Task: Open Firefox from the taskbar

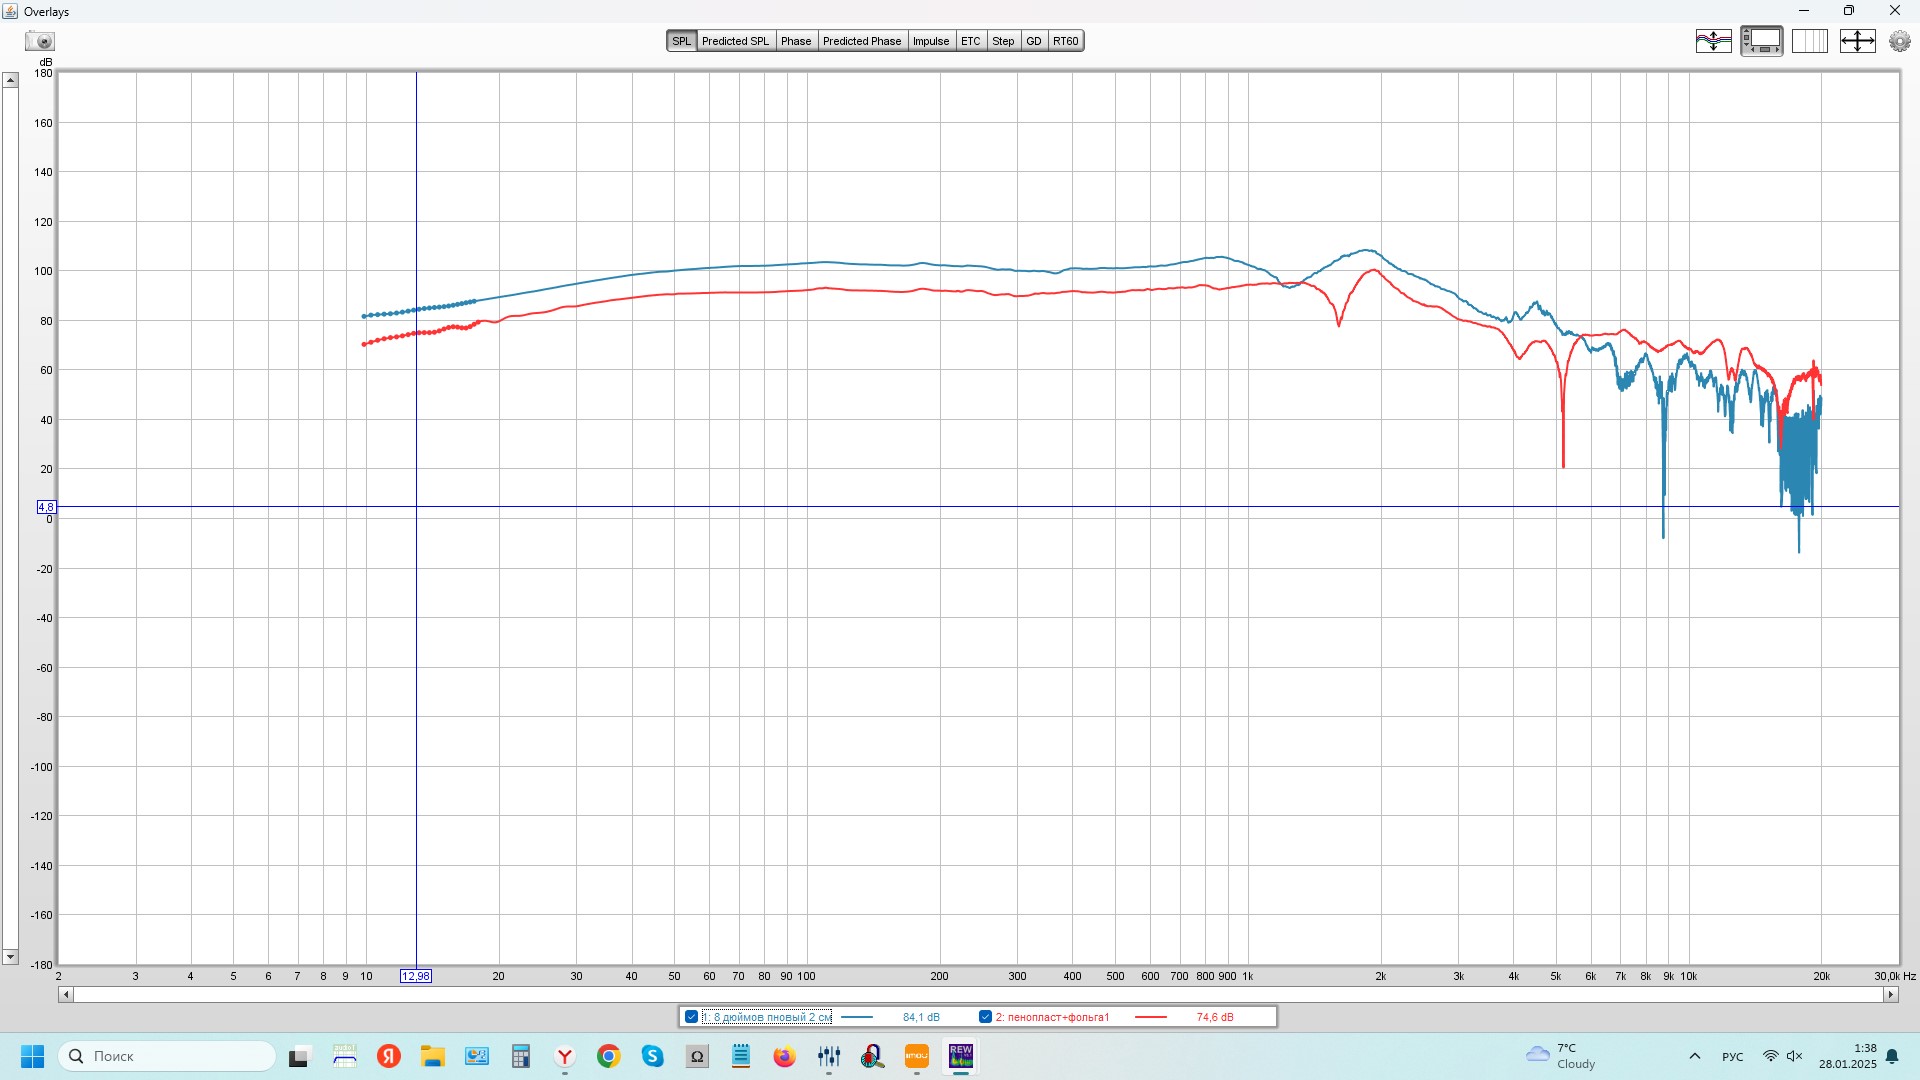Action: coord(784,1056)
